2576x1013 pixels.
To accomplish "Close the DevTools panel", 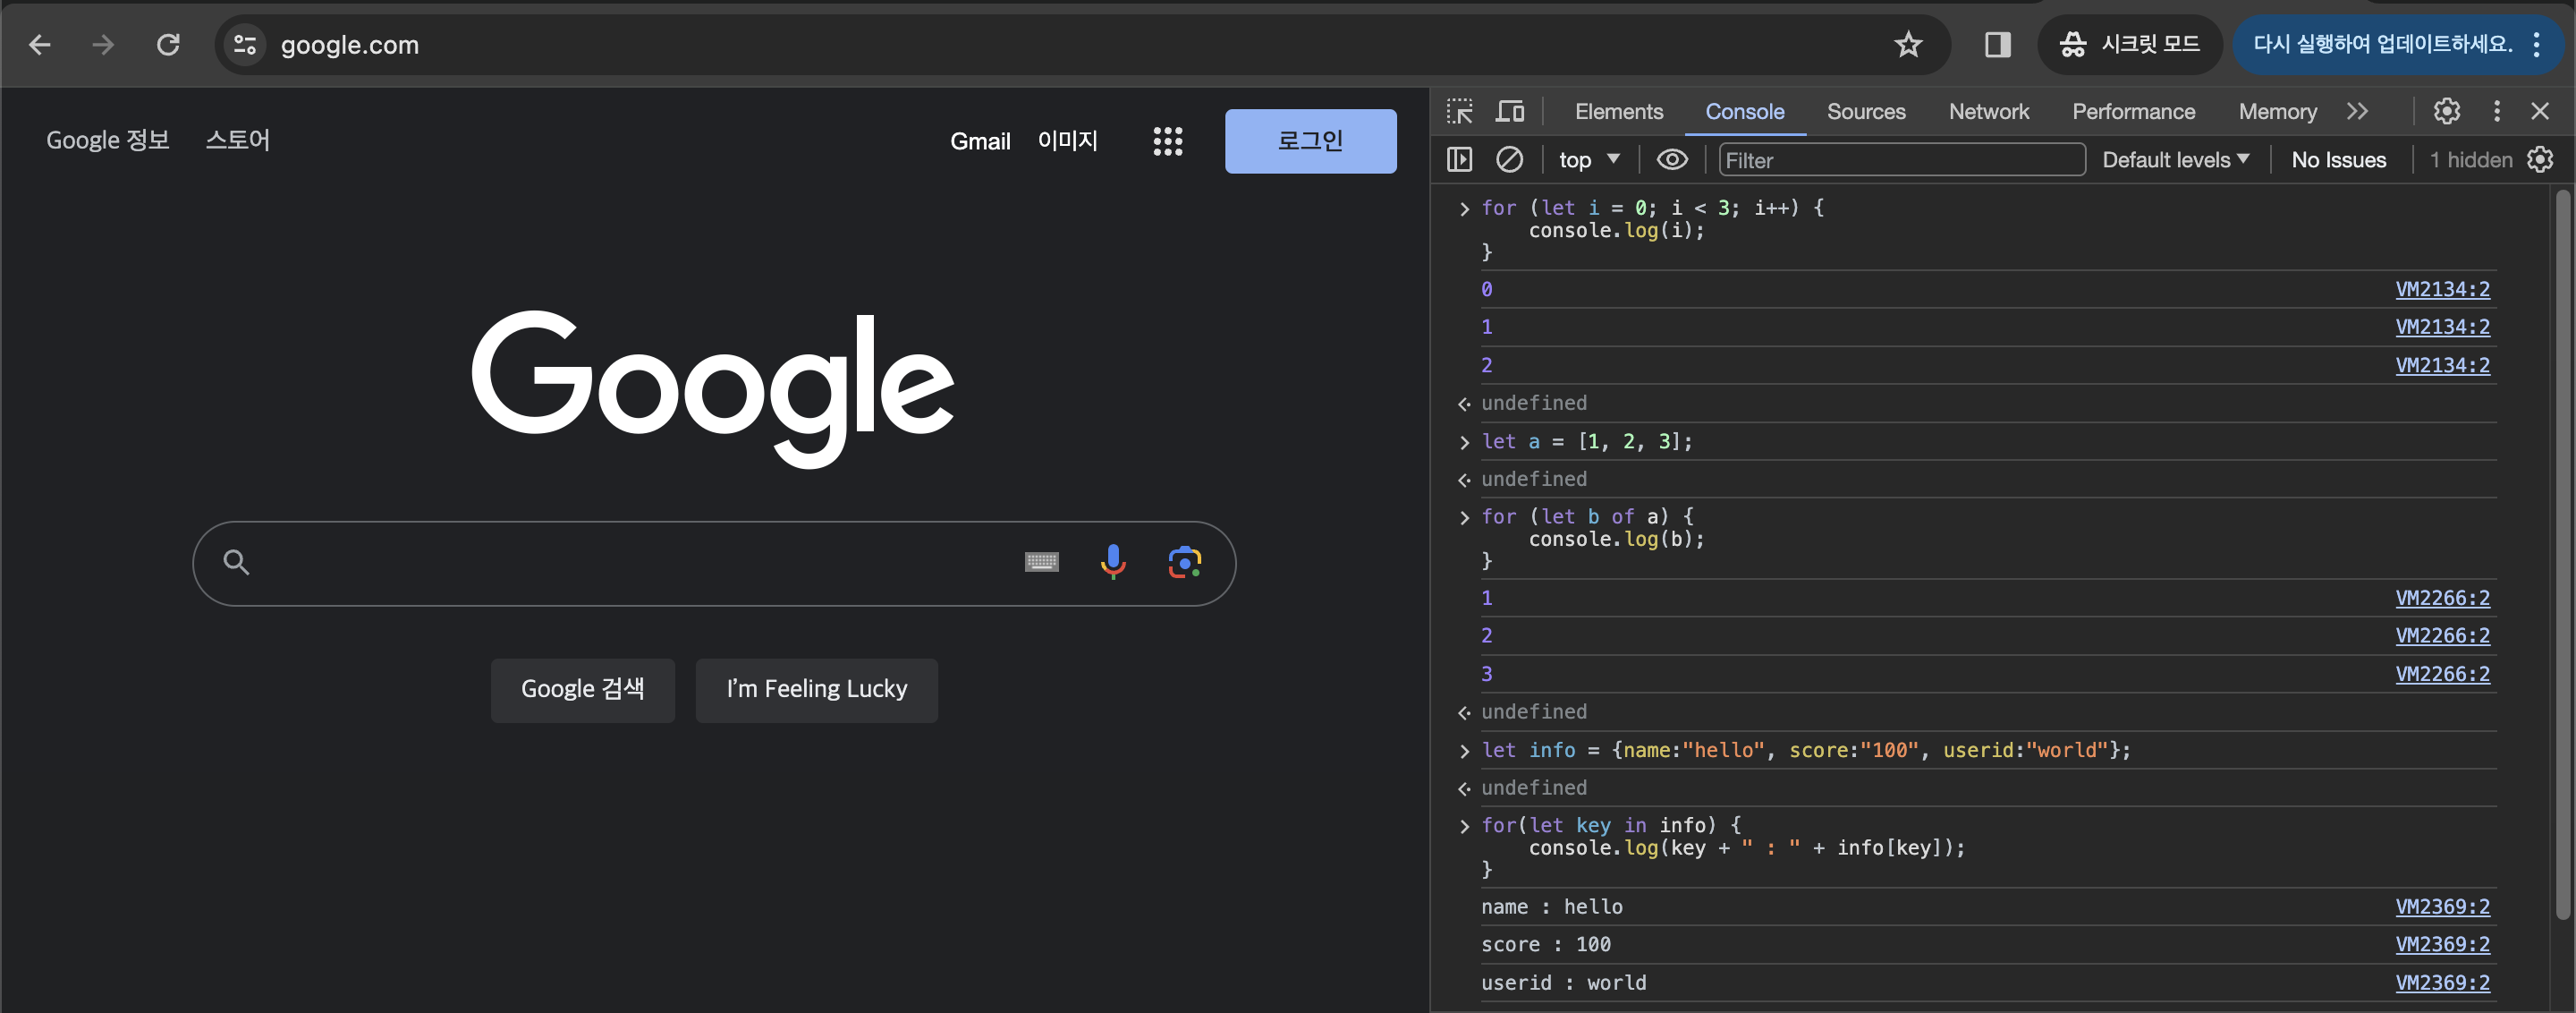I will 2539,111.
